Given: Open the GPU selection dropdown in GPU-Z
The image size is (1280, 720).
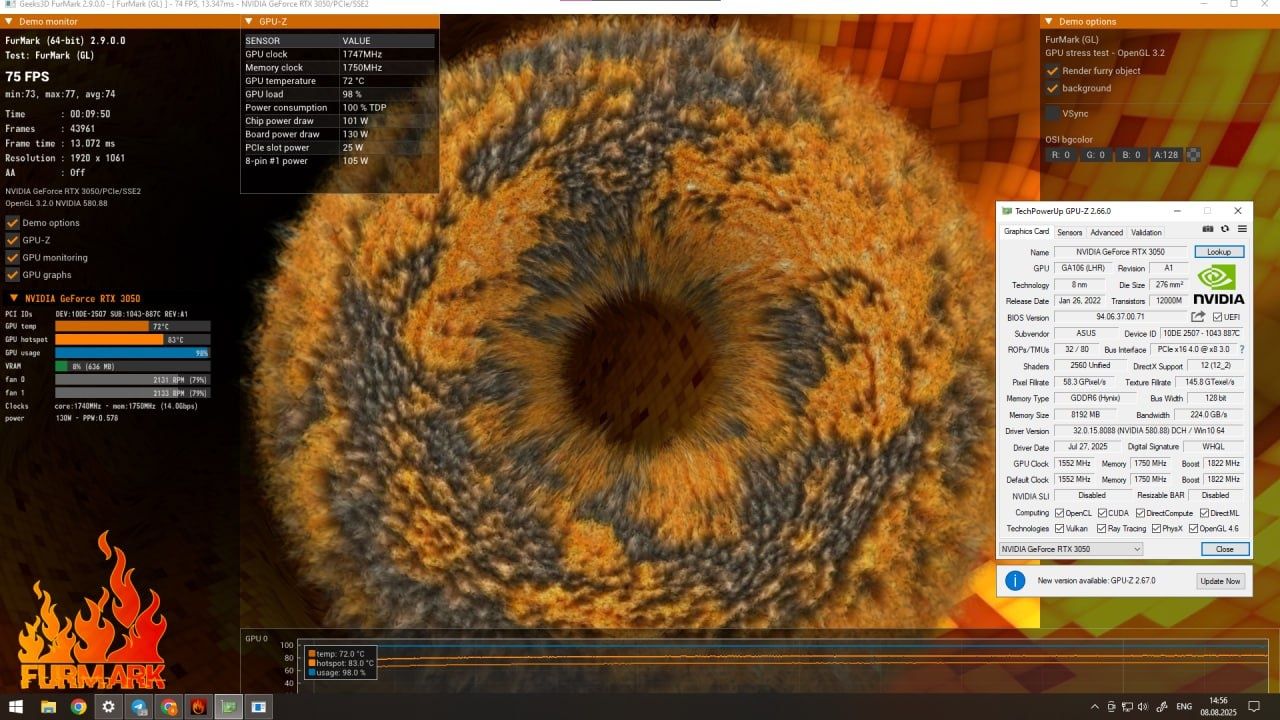Looking at the screenshot, I should coord(1070,549).
